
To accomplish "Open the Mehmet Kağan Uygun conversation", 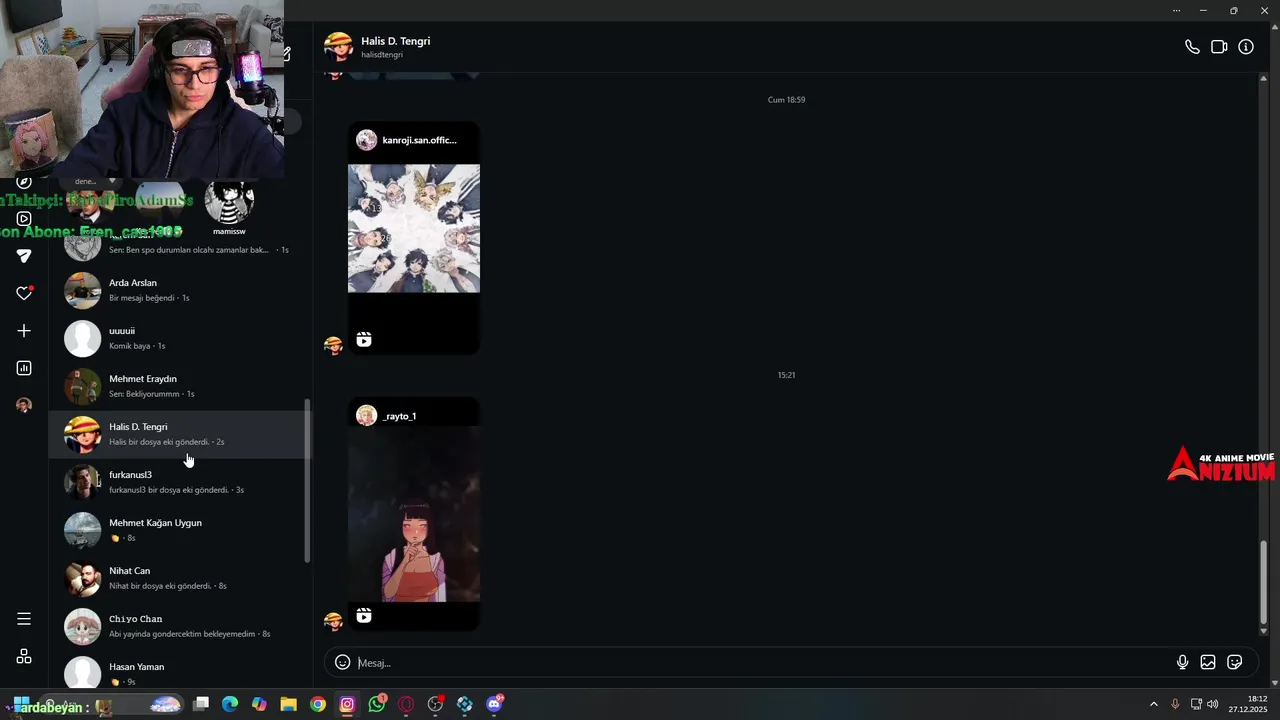I will pyautogui.click(x=180, y=530).
